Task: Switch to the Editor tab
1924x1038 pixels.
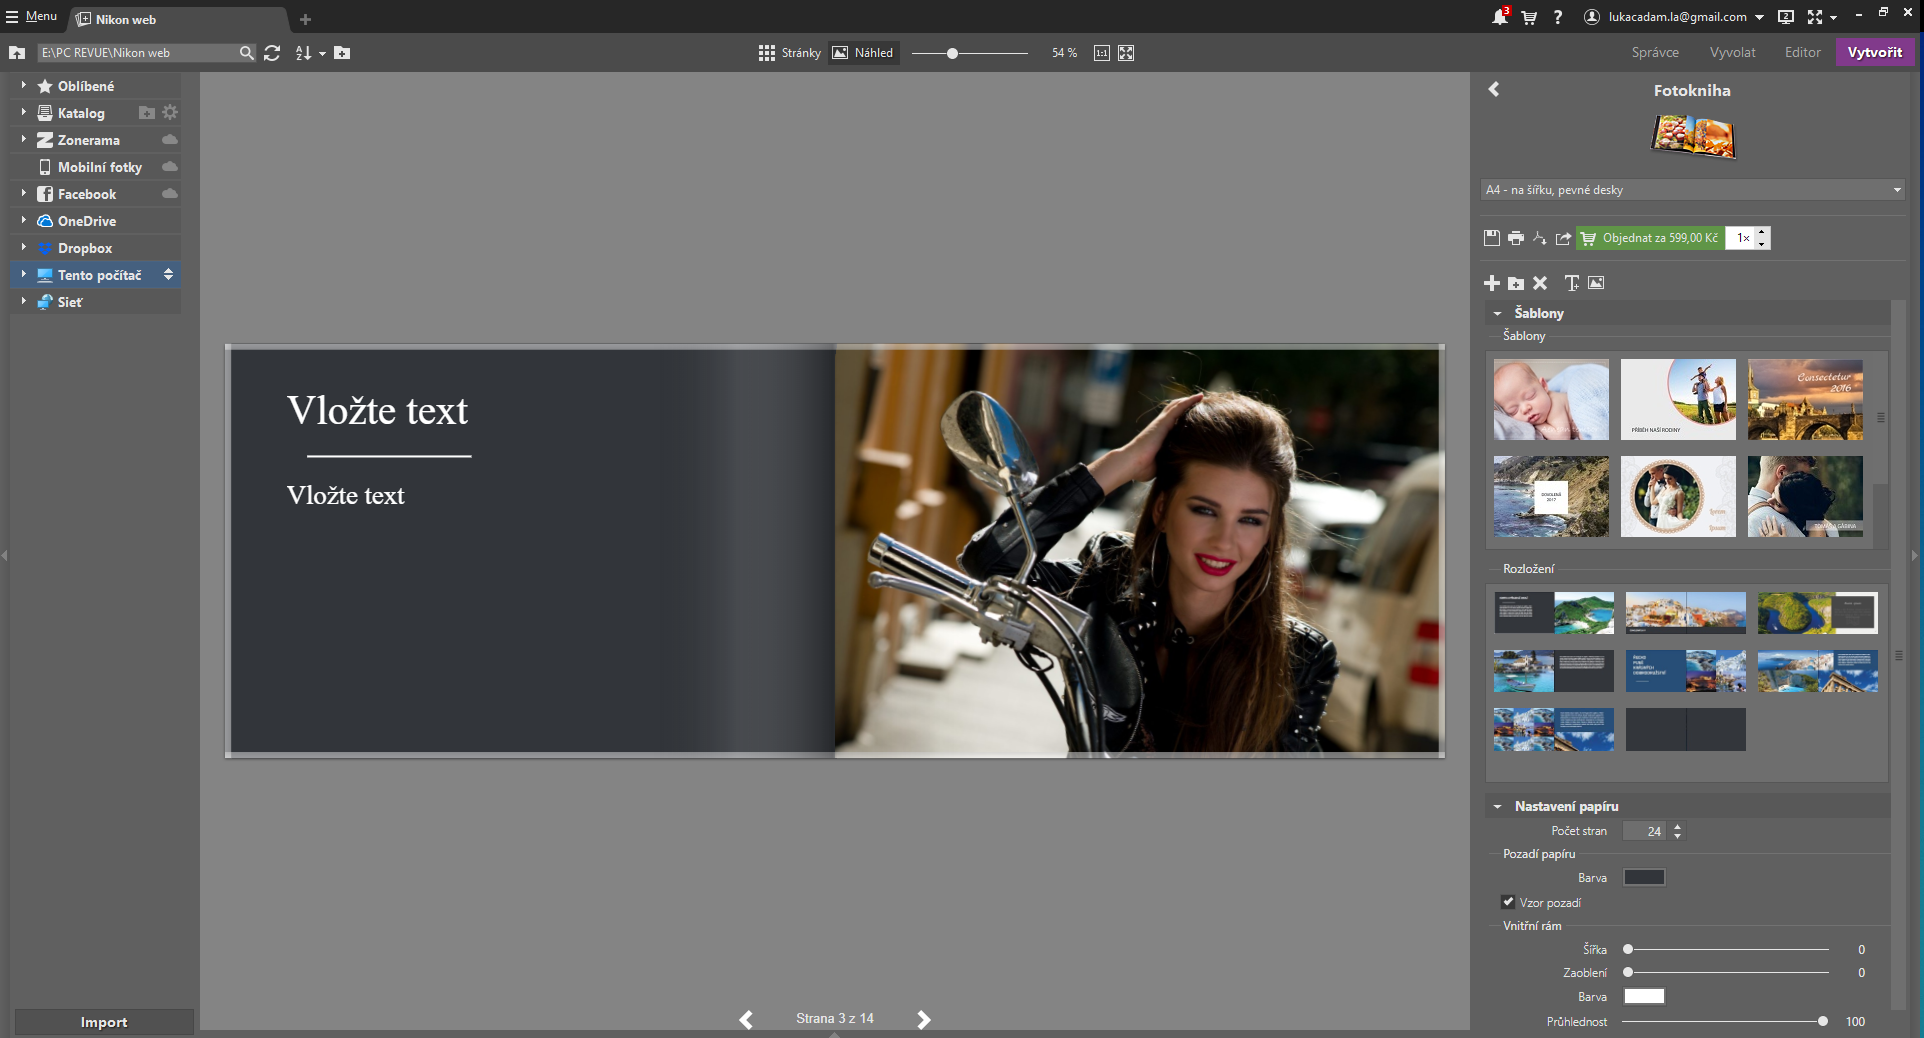Action: coord(1802,53)
